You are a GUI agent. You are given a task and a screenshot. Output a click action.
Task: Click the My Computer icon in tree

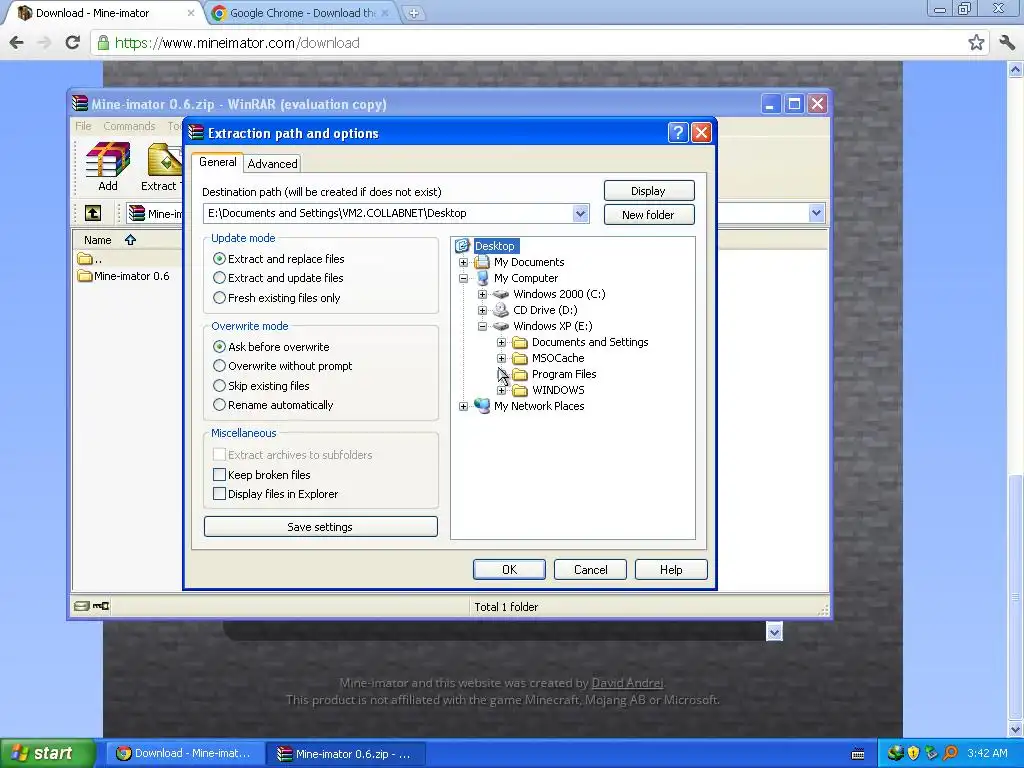[x=482, y=278]
